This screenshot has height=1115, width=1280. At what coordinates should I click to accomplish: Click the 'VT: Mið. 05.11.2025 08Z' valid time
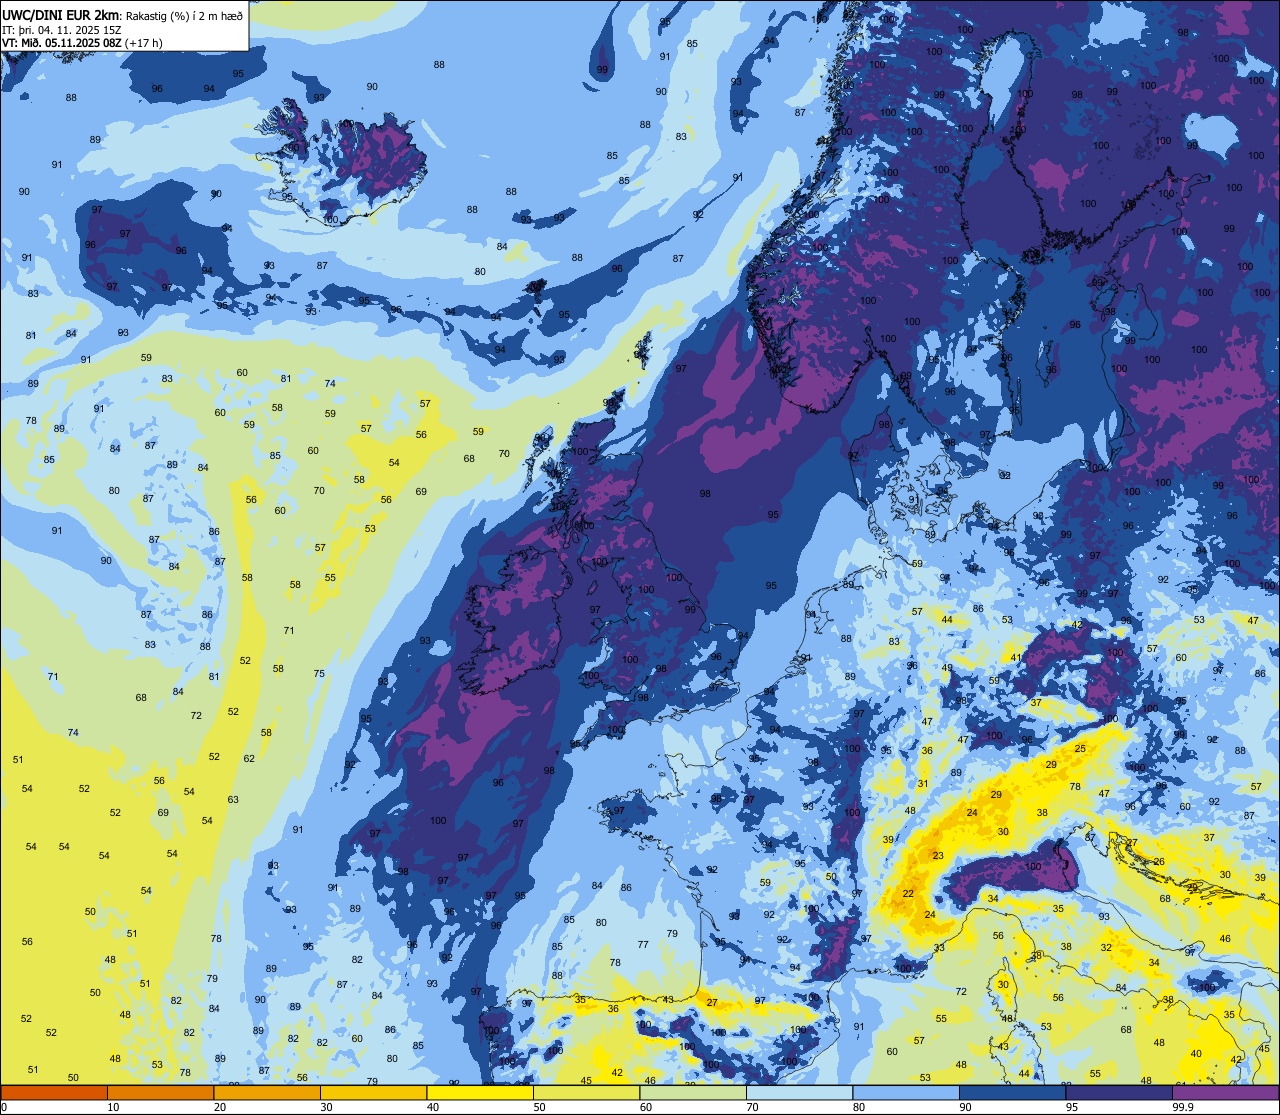pyautogui.click(x=63, y=43)
